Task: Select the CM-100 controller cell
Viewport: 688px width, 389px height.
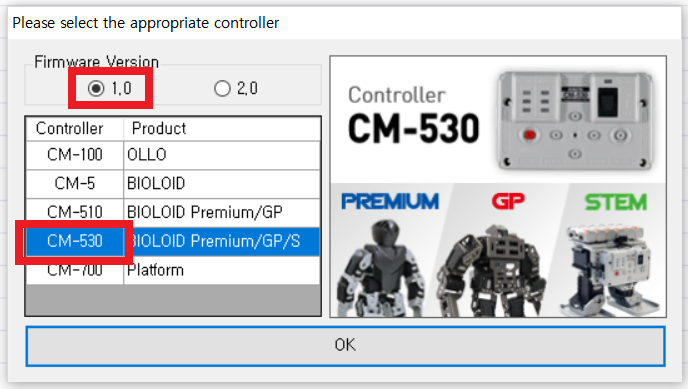Action: pyautogui.click(x=75, y=155)
